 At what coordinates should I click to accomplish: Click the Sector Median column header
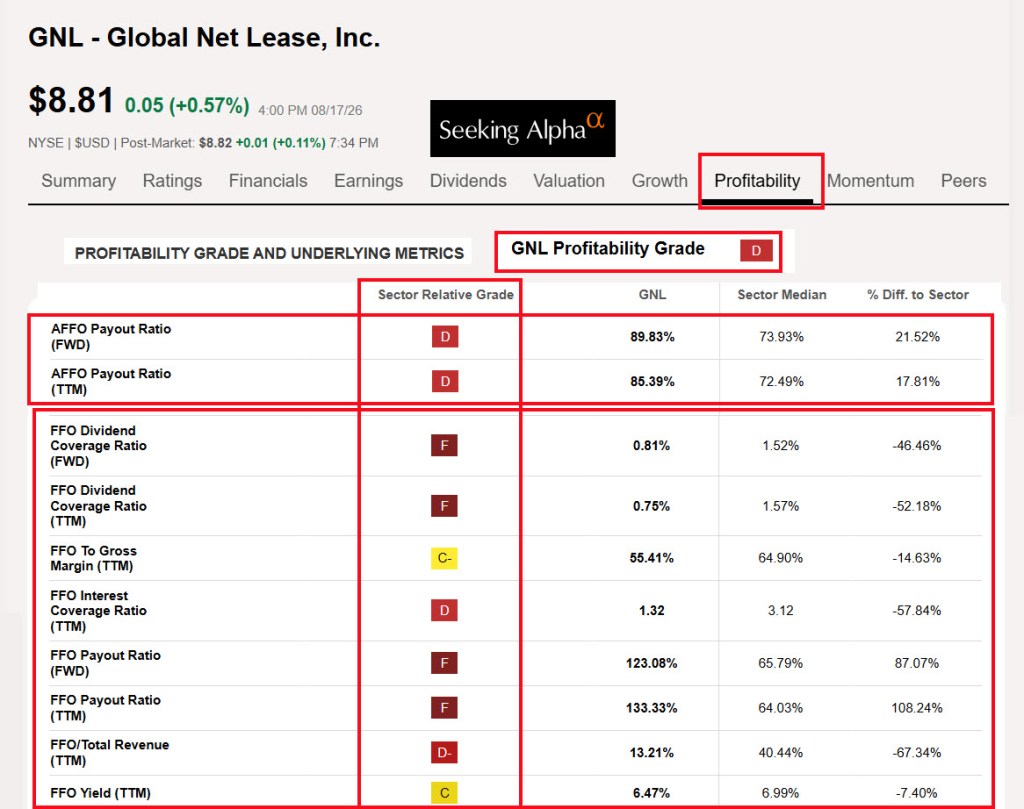(x=782, y=294)
